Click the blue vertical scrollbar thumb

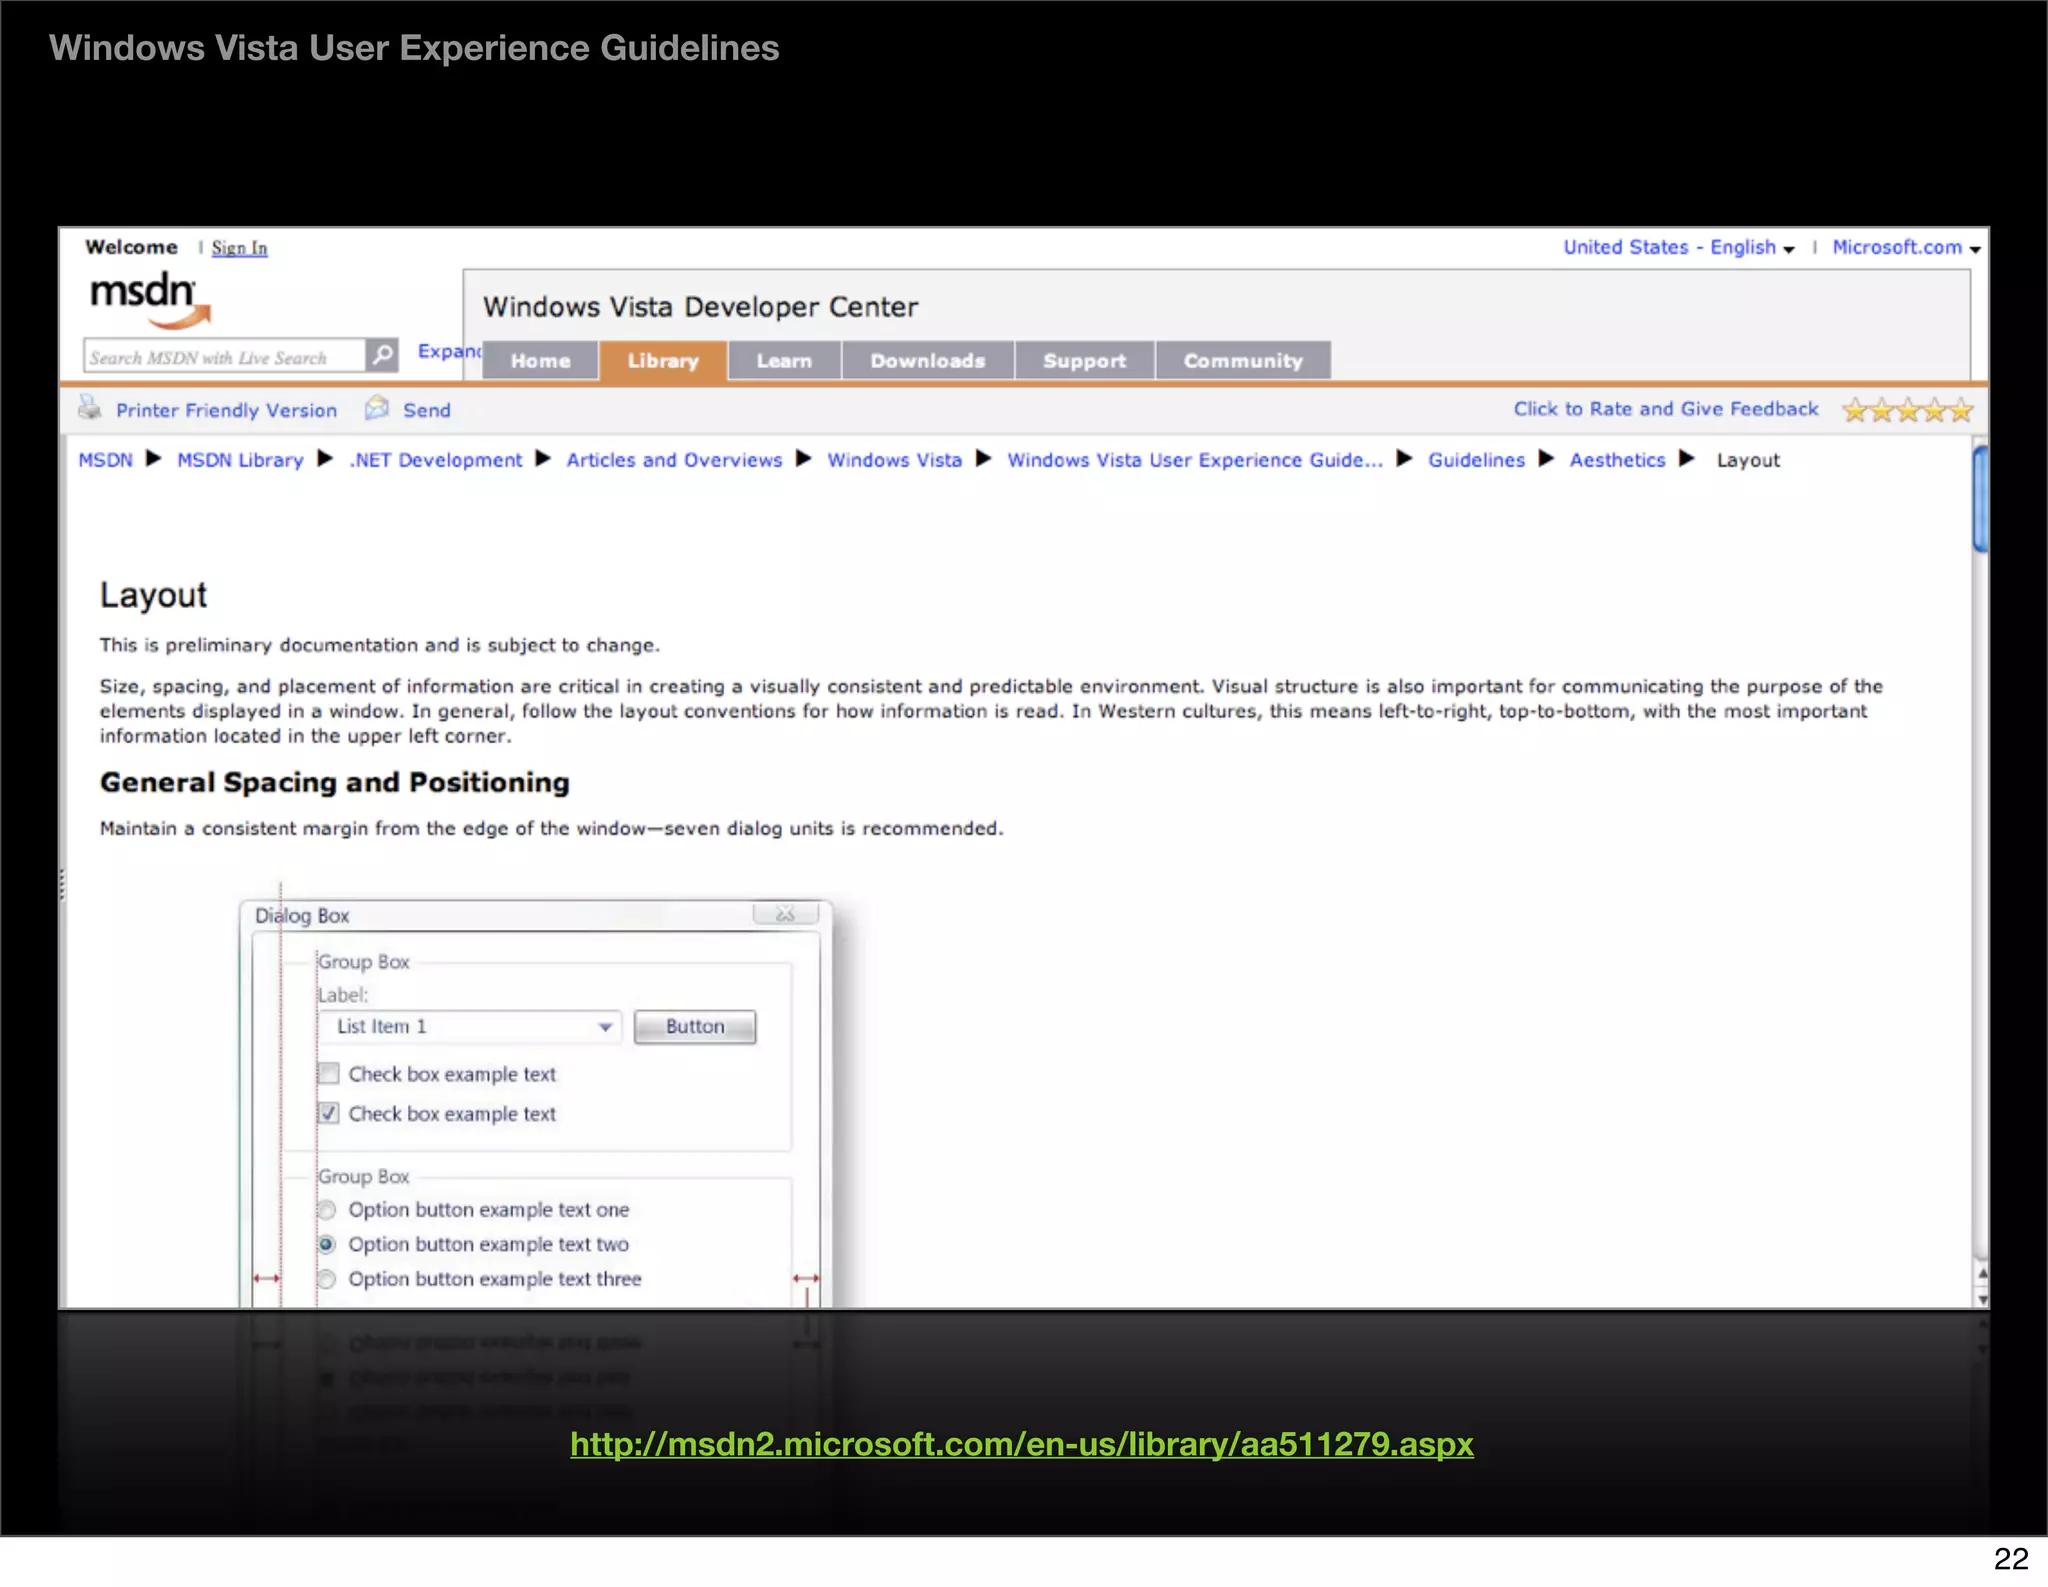point(1980,498)
